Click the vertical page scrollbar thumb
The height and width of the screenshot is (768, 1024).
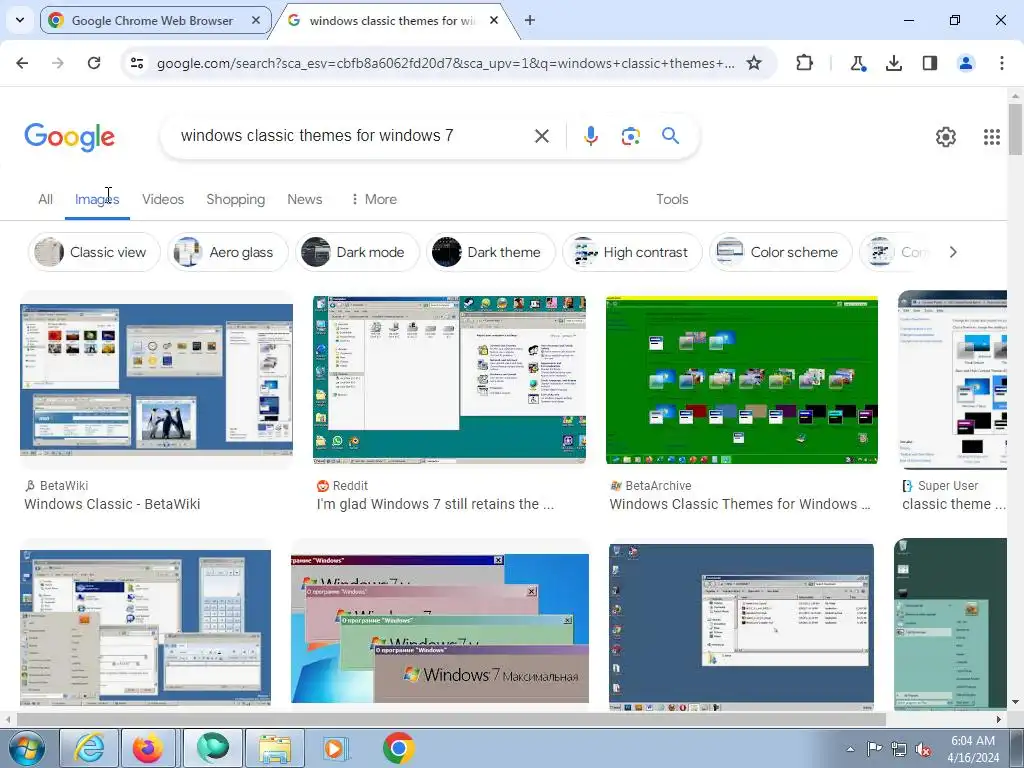(1016, 129)
